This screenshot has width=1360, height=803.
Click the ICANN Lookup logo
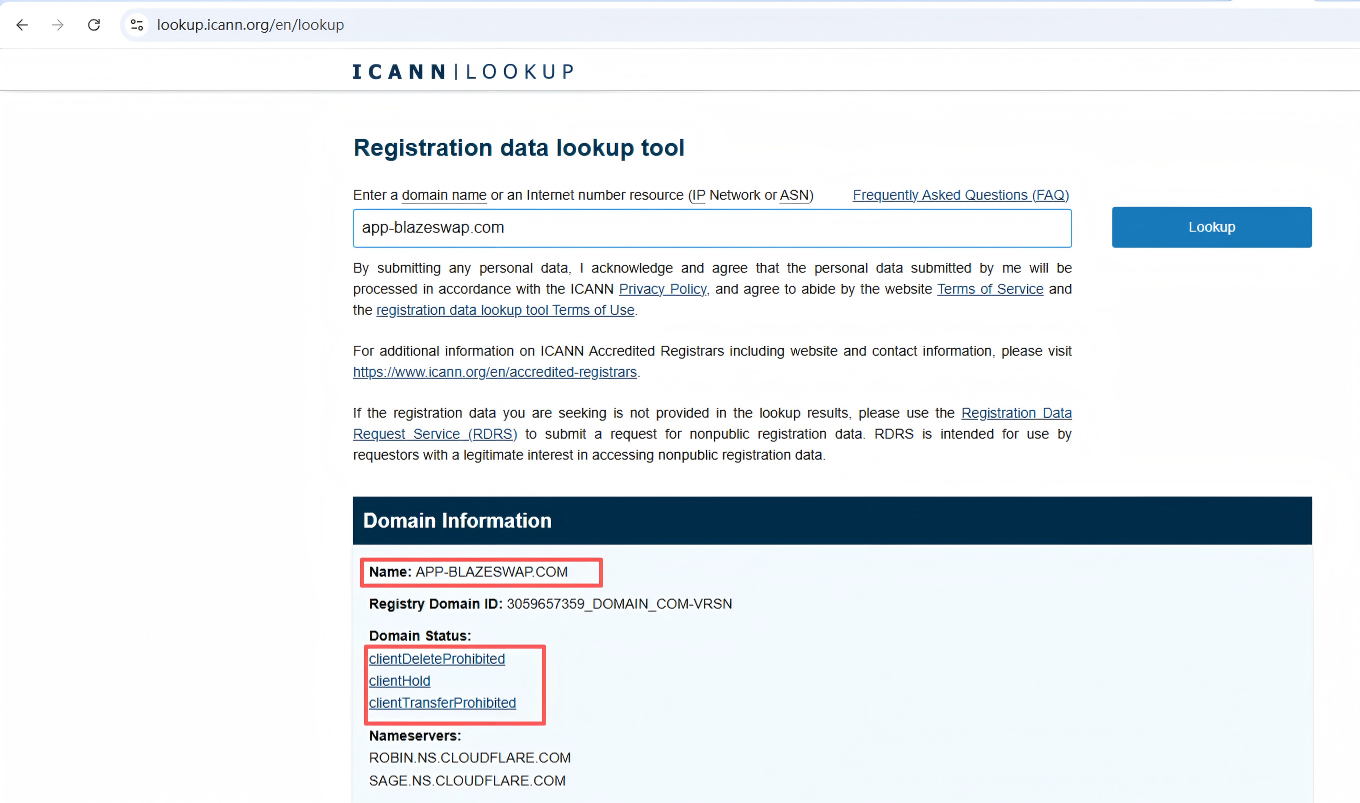tap(463, 72)
